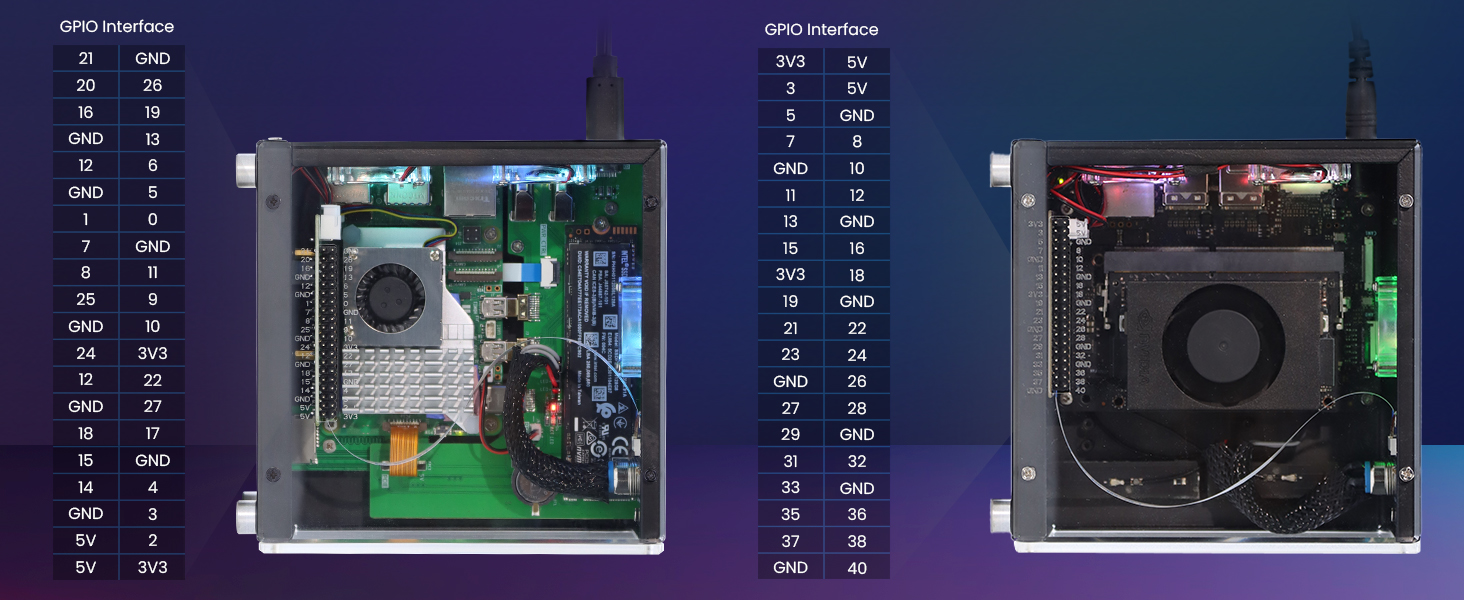Click the pin 35 cell
This screenshot has width=1464, height=600.
[791, 514]
